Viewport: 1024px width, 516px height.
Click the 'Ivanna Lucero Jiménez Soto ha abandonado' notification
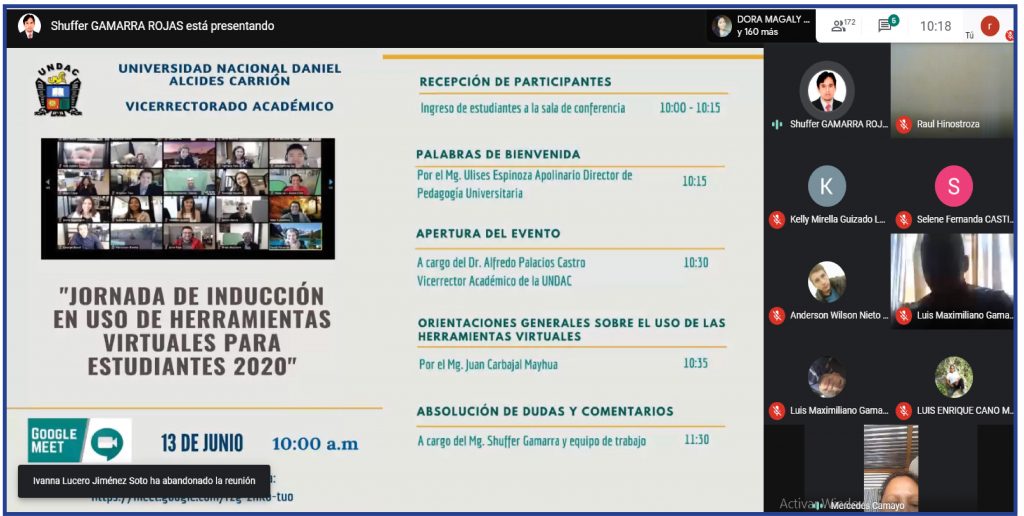(x=144, y=481)
